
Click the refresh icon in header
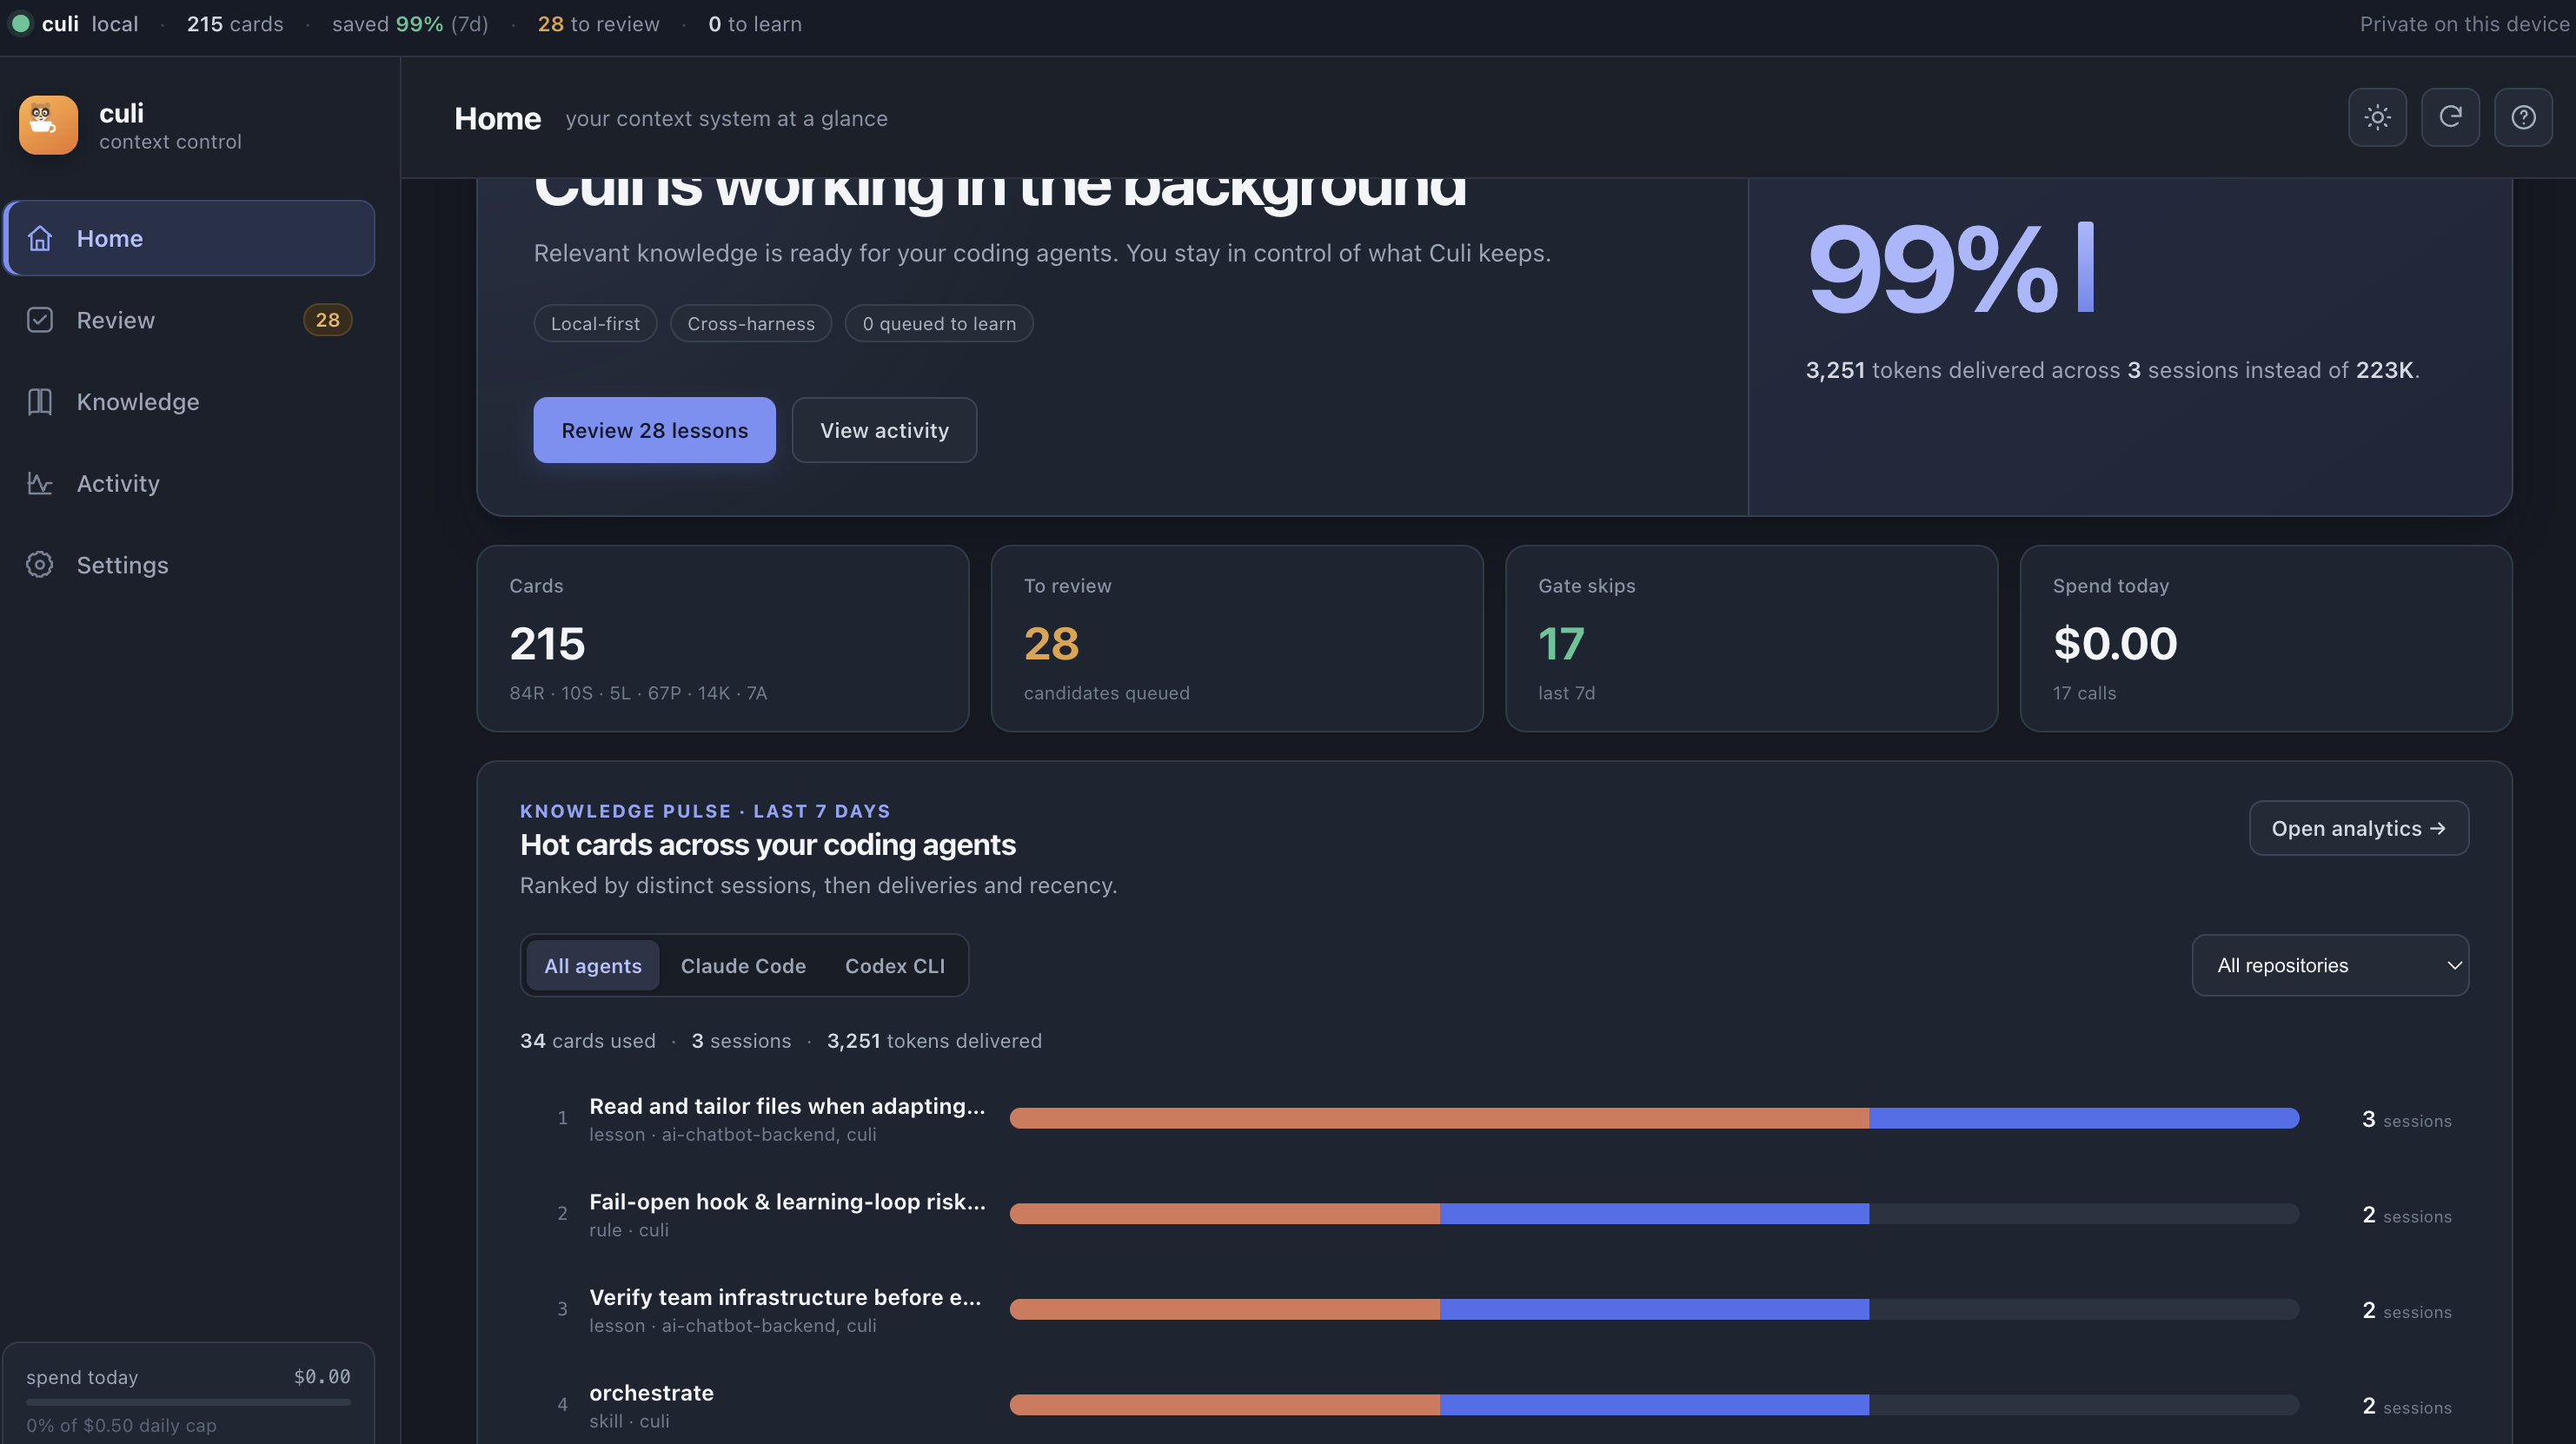(2450, 118)
